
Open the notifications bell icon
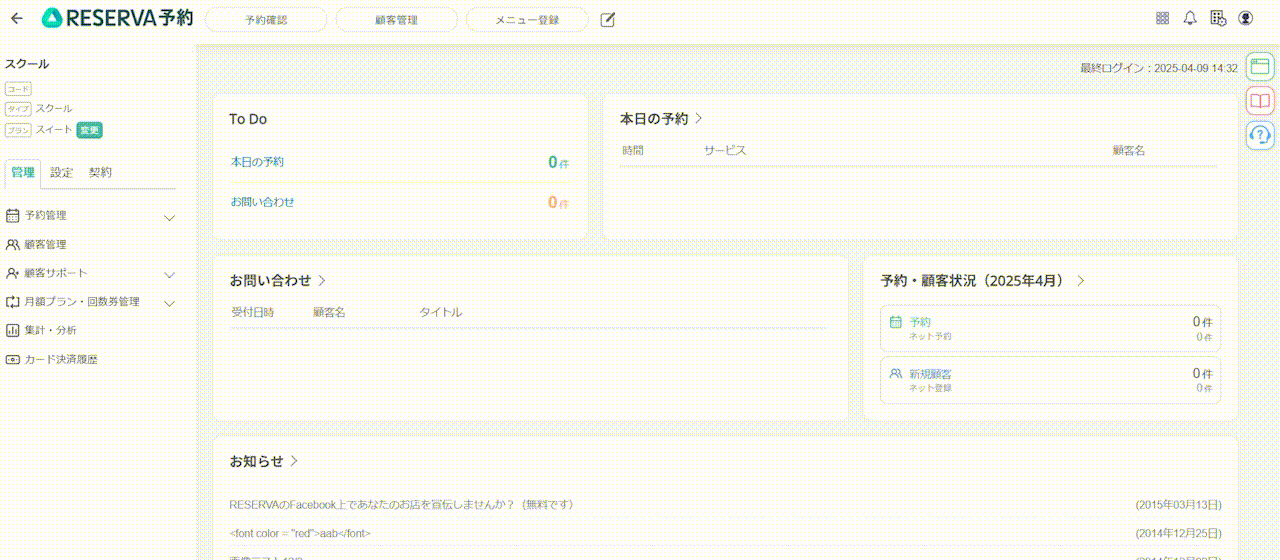(x=1190, y=18)
